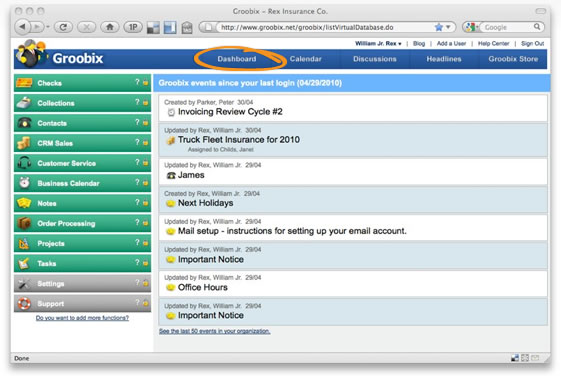Click the Projects help question mark

point(137,242)
